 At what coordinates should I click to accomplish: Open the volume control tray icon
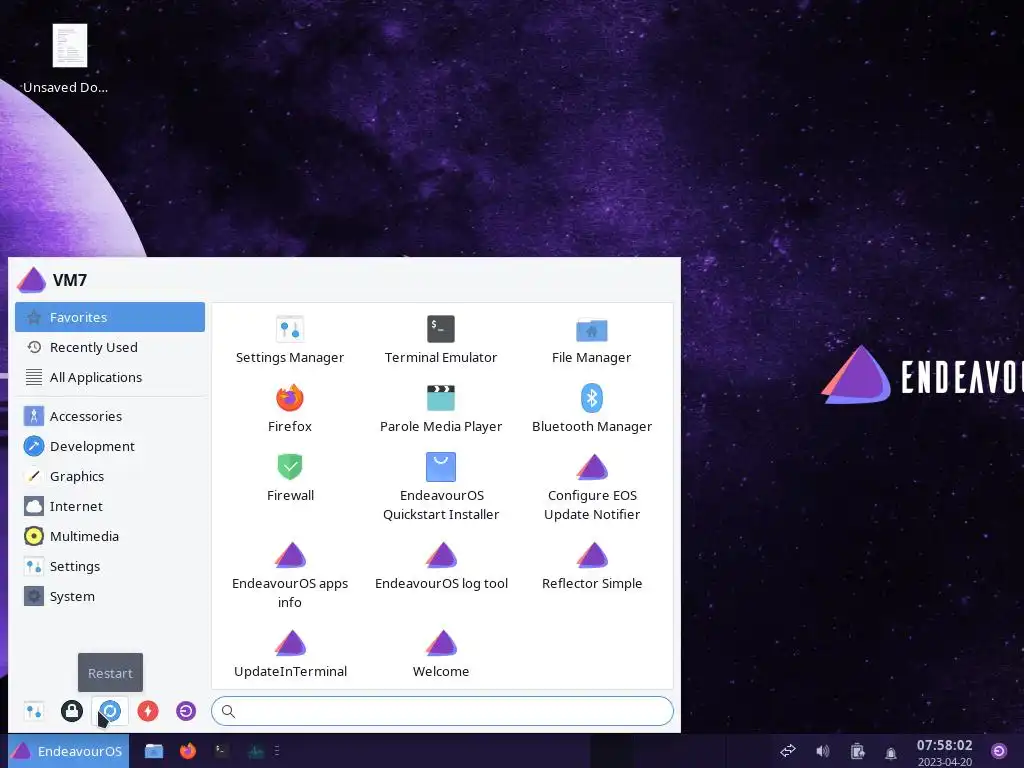[x=823, y=751]
